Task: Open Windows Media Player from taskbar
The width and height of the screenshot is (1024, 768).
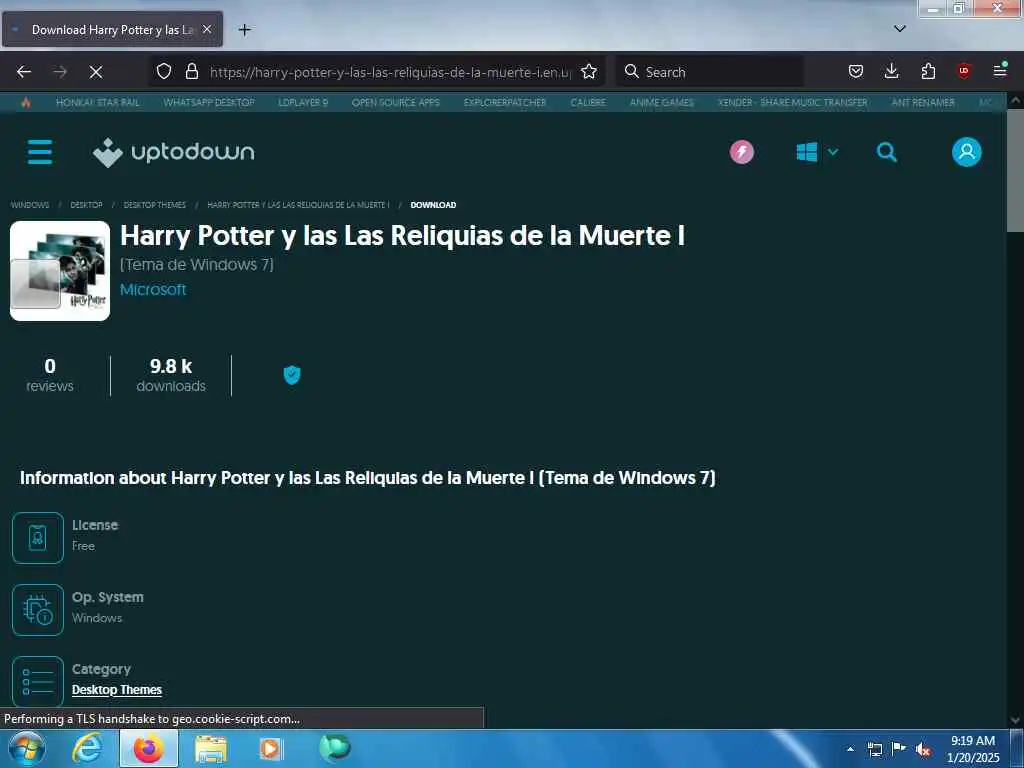Action: pyautogui.click(x=271, y=749)
